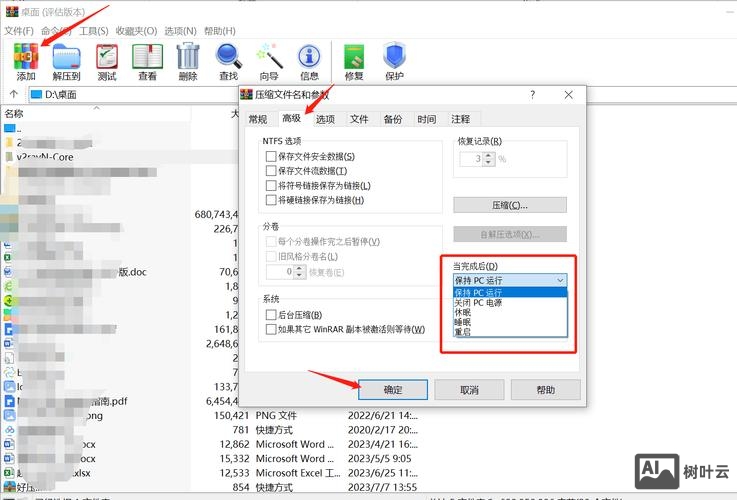Go up one folder with arrow icon
The image size is (737, 500).
pyautogui.click(x=14, y=94)
